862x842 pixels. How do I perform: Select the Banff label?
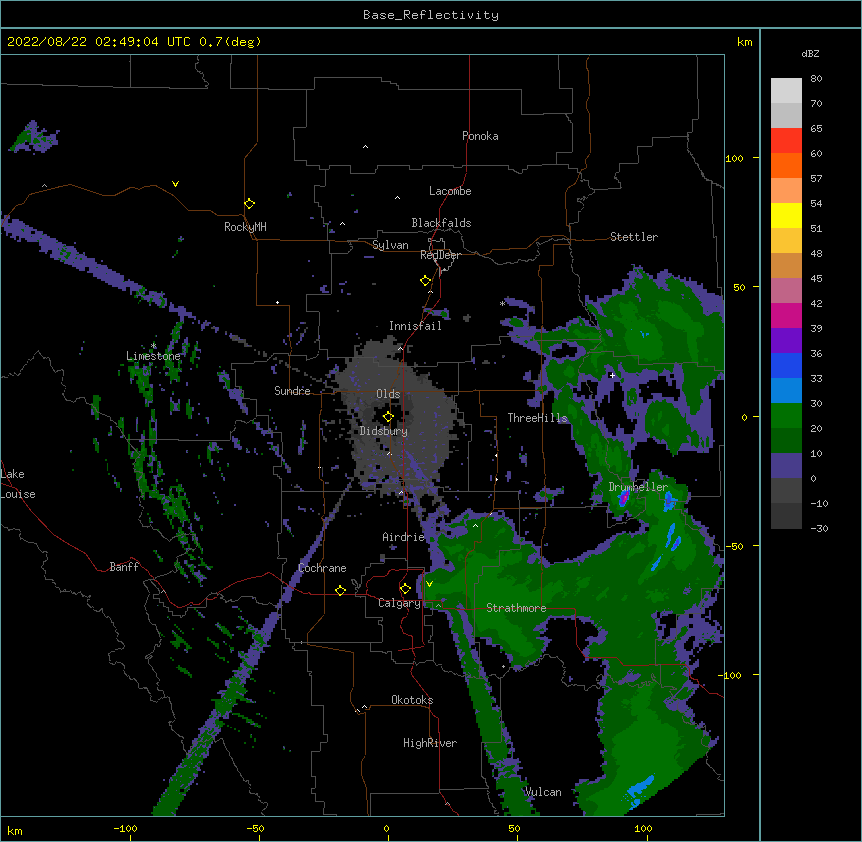point(124,567)
